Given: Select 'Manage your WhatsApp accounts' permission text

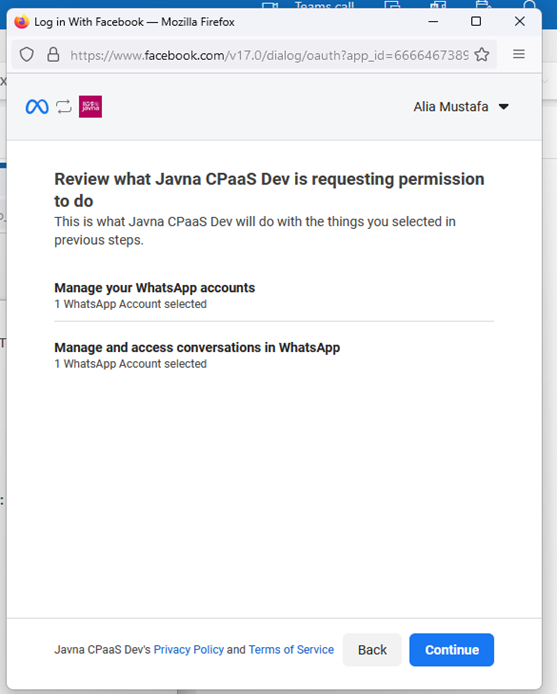Looking at the screenshot, I should point(155,288).
